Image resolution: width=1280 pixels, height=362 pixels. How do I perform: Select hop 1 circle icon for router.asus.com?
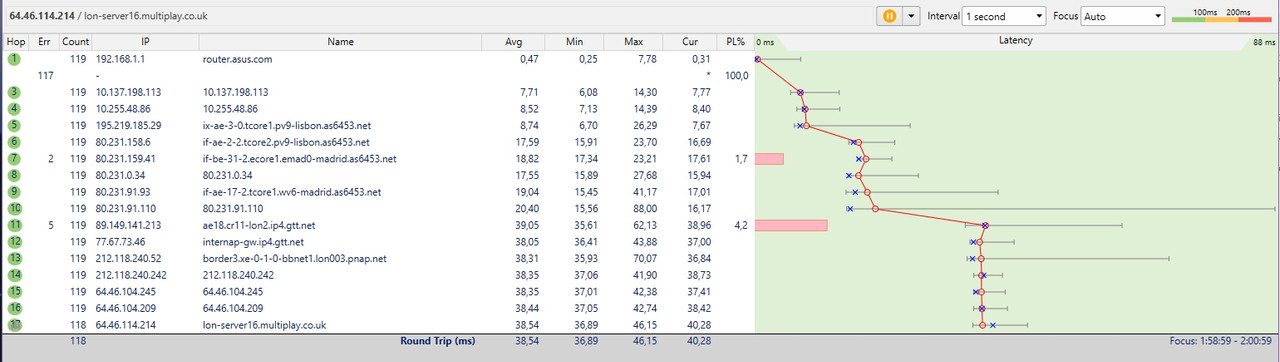(14, 59)
